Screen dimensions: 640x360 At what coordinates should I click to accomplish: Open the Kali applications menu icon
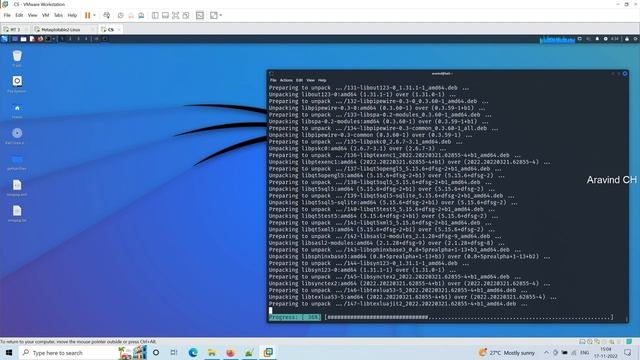(x=4, y=39)
